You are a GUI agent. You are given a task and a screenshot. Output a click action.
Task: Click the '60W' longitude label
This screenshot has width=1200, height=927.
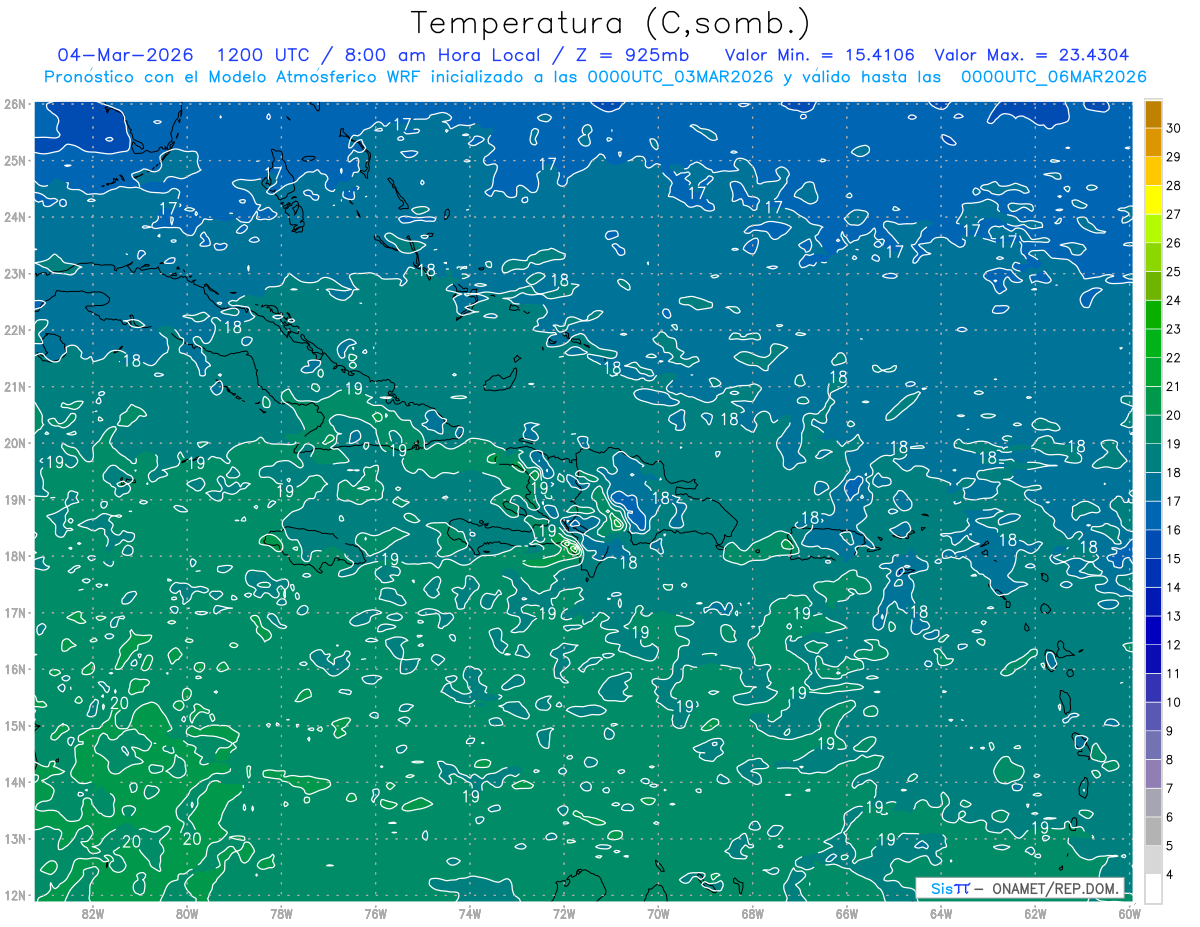point(1129,913)
